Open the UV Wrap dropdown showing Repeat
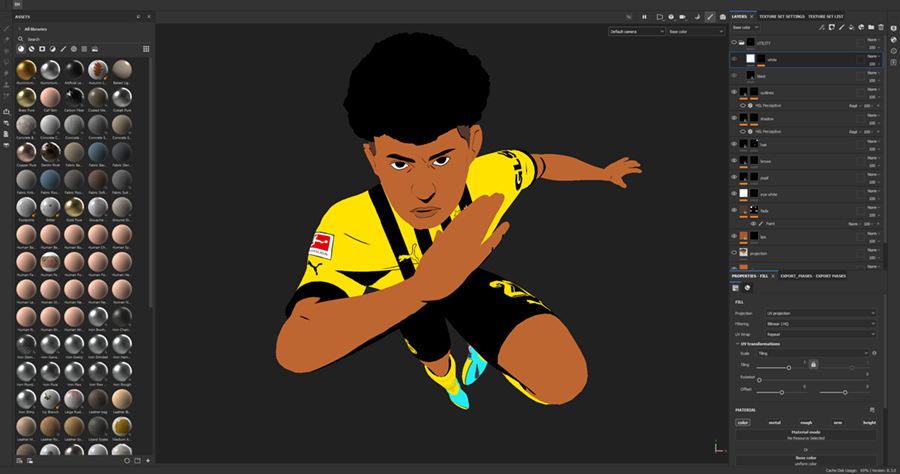 (x=821, y=334)
